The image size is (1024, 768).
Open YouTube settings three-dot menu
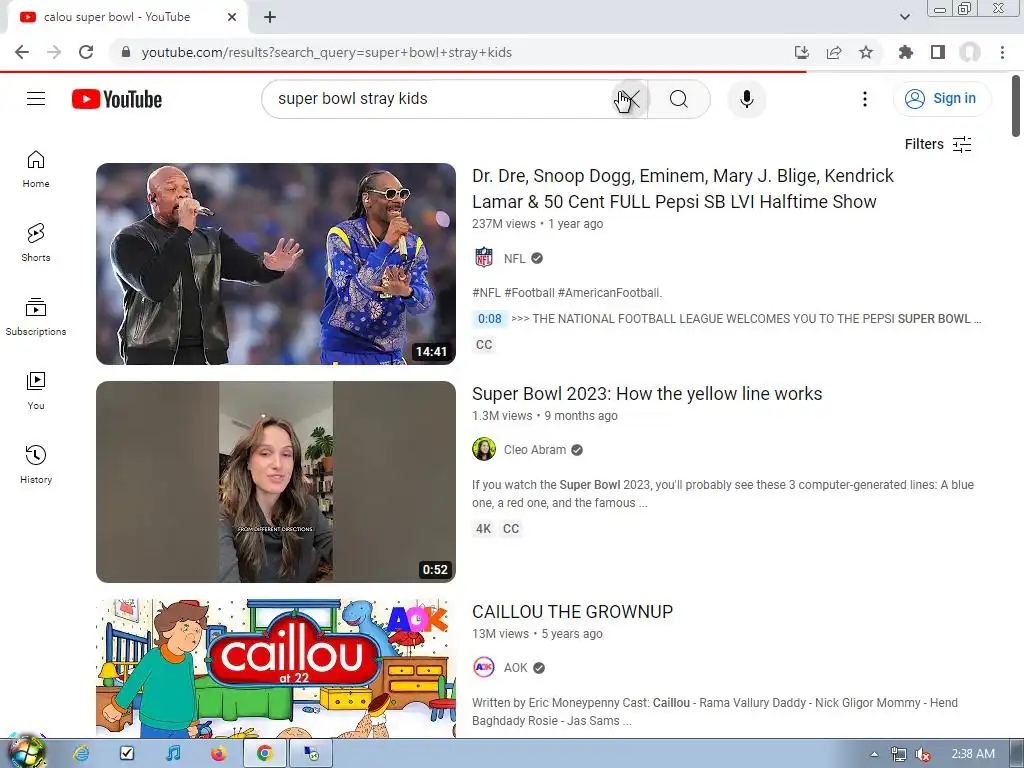(865, 99)
